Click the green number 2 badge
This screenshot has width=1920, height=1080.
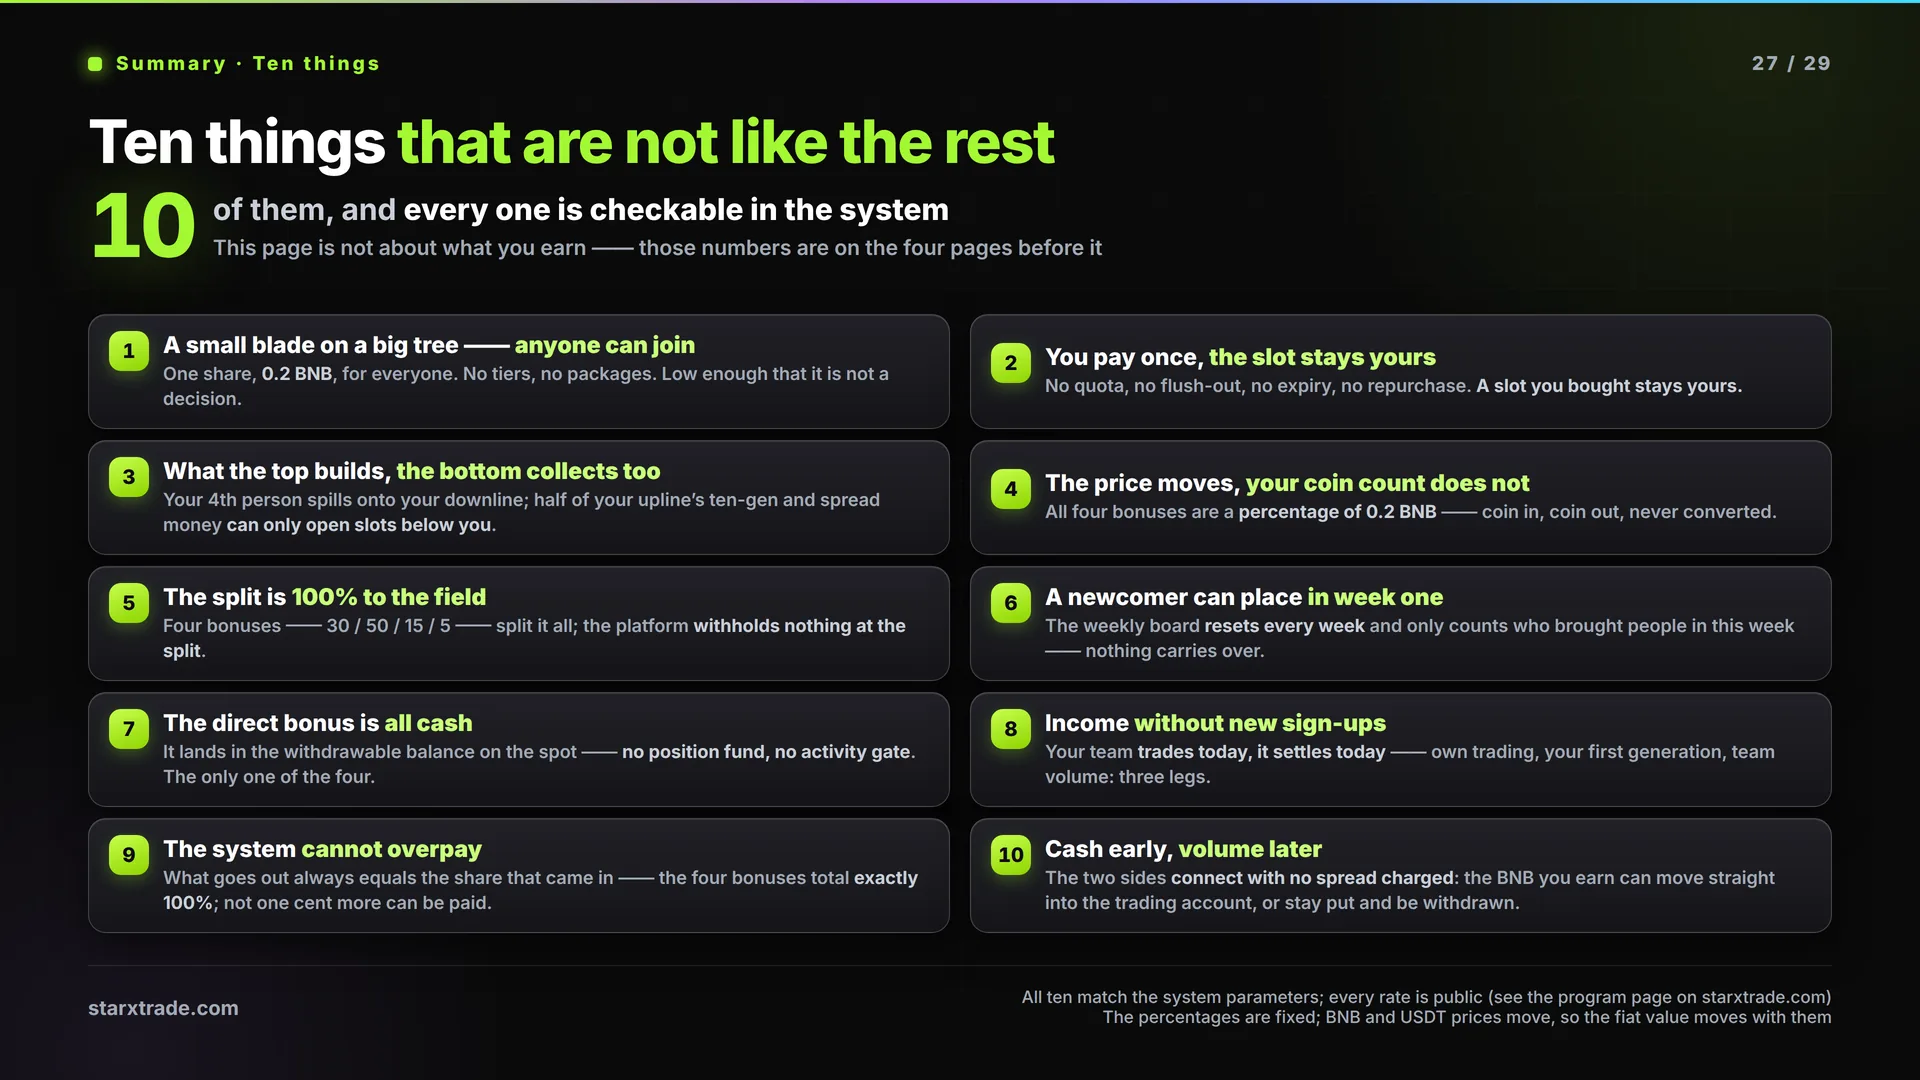point(1011,363)
